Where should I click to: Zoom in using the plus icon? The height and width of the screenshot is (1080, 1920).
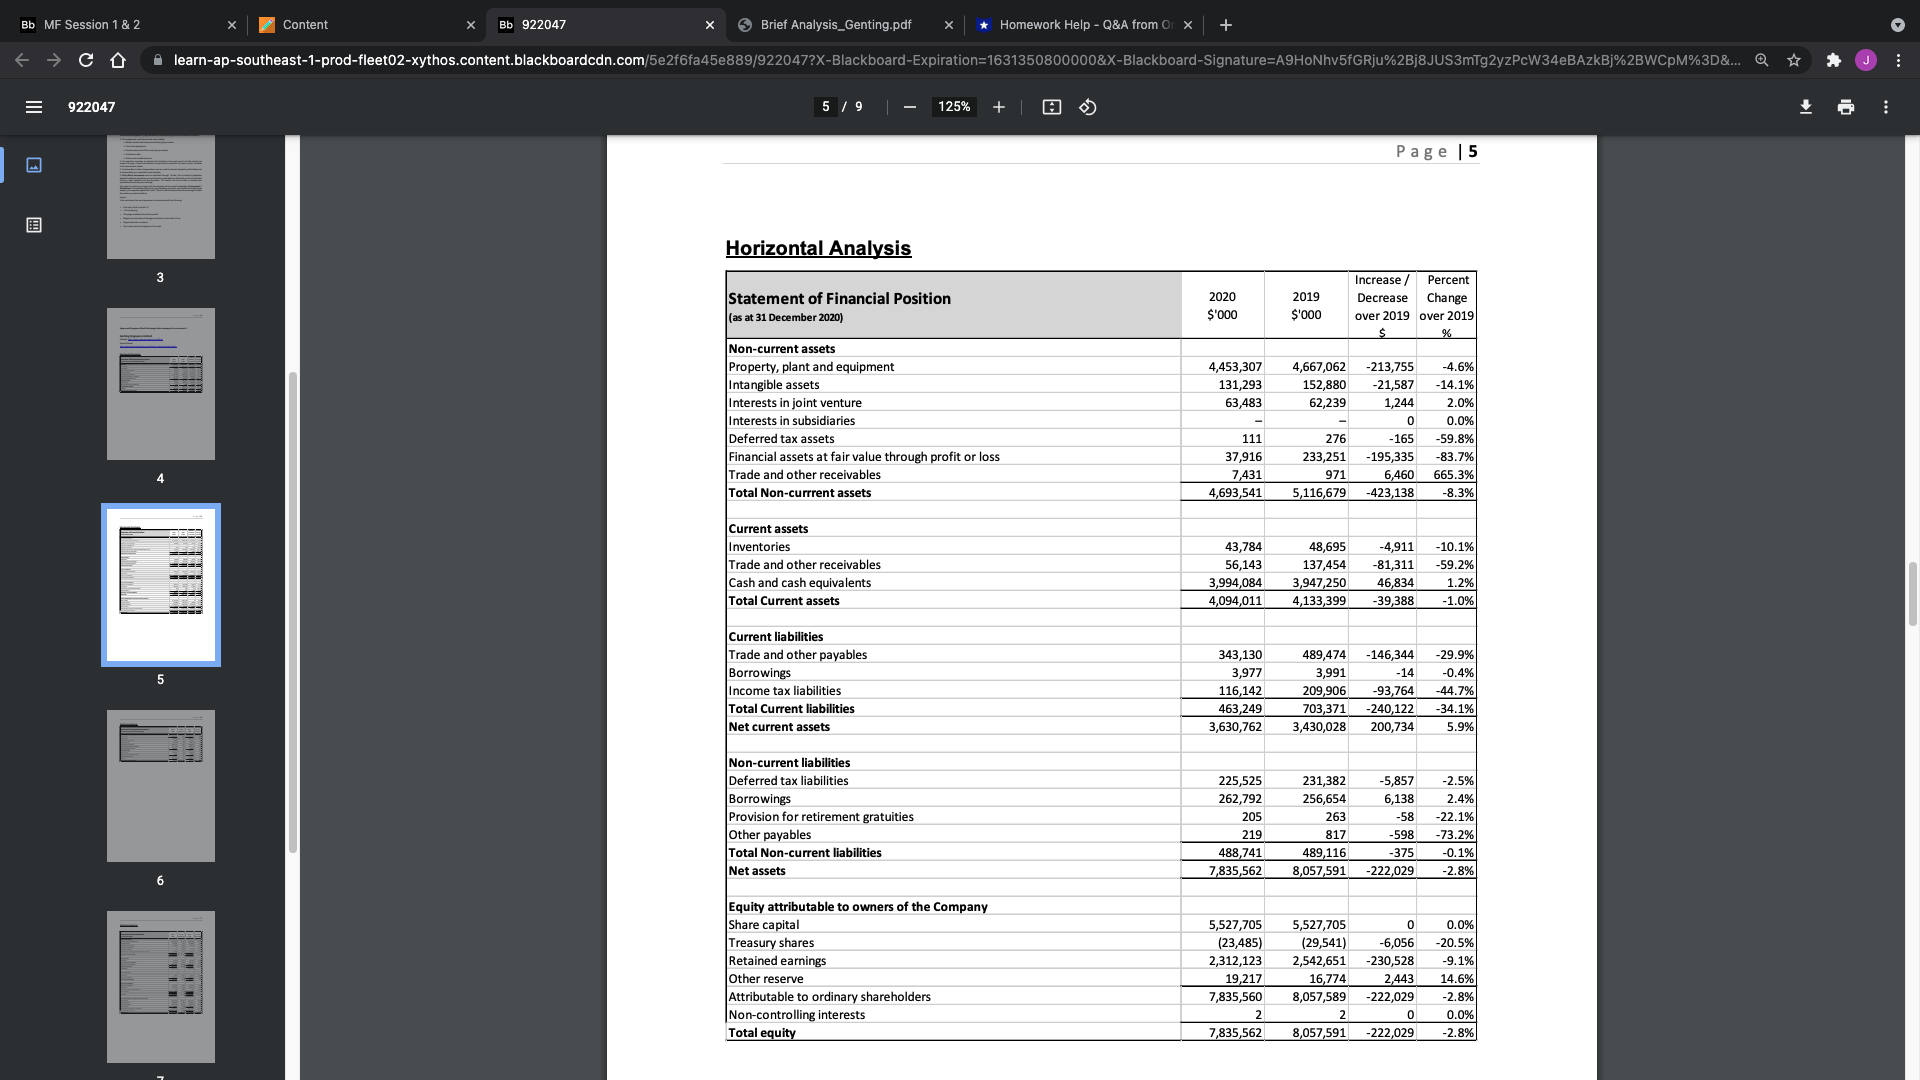(x=997, y=107)
